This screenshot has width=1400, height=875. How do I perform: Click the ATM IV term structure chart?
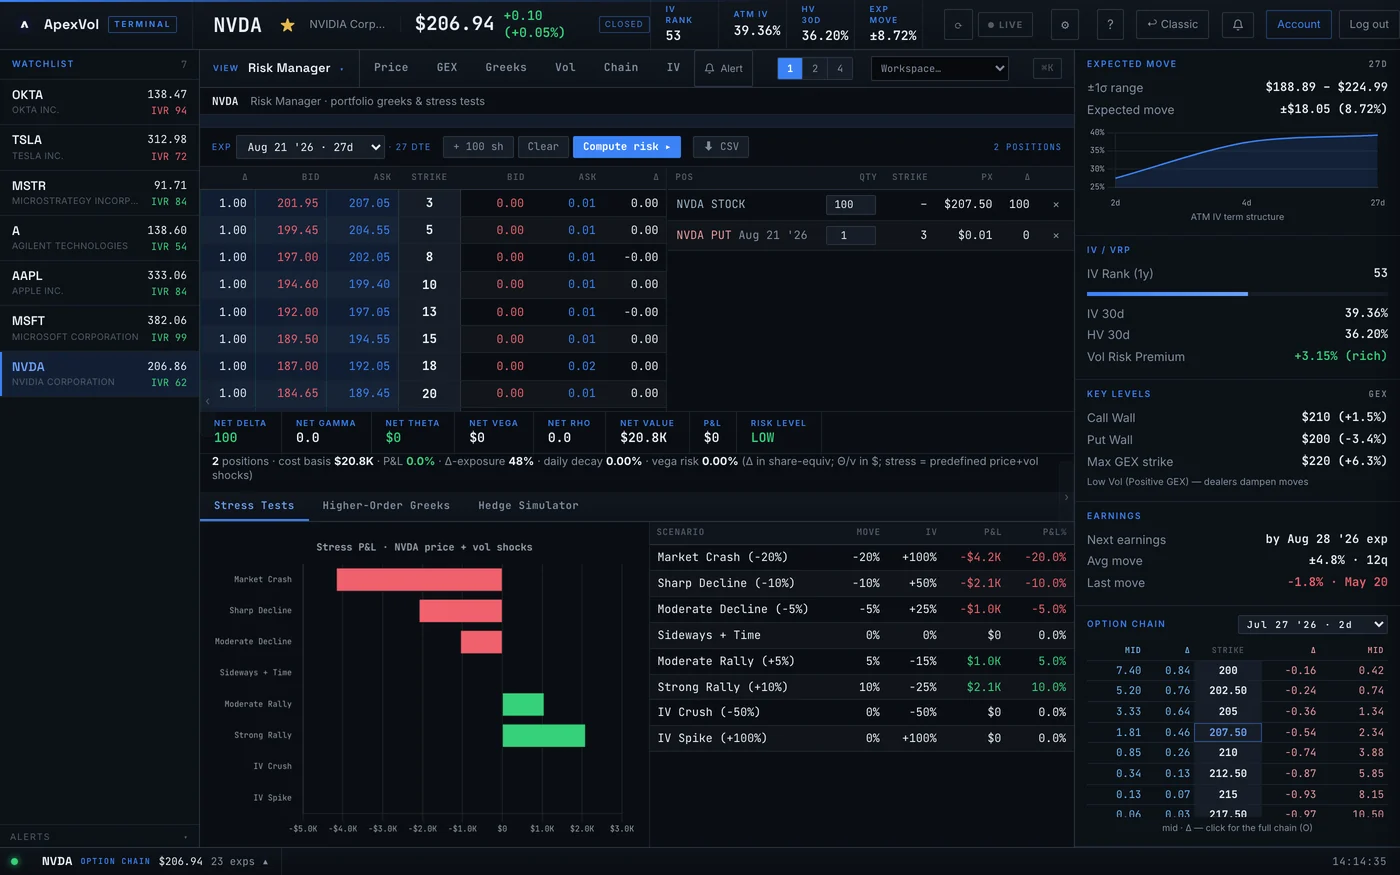1237,165
